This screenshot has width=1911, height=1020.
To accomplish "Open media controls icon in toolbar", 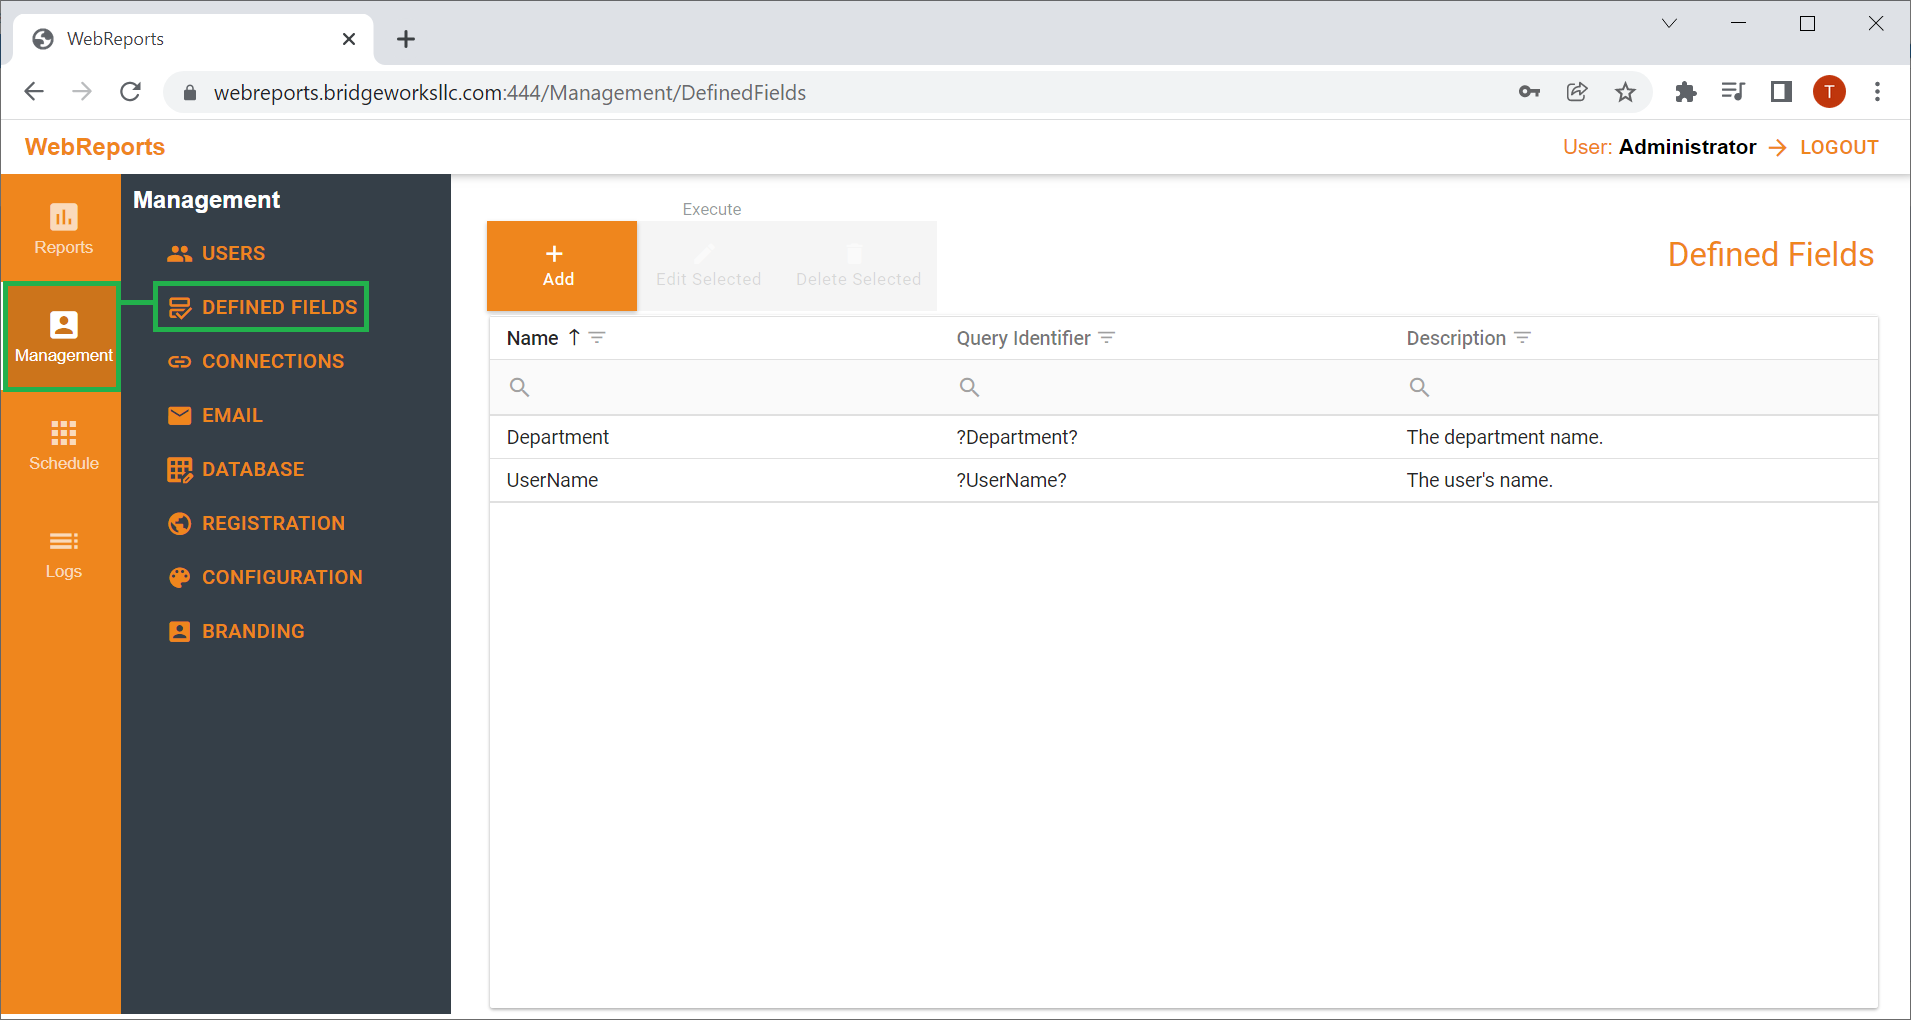I will tap(1733, 92).
